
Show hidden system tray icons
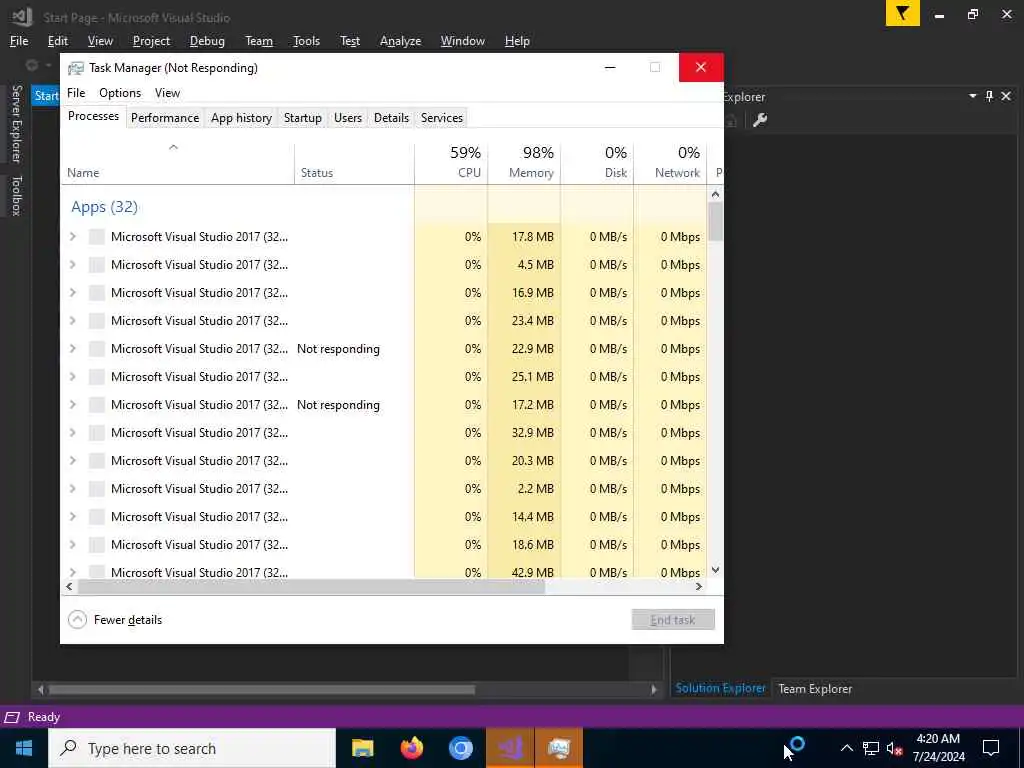[846, 748]
